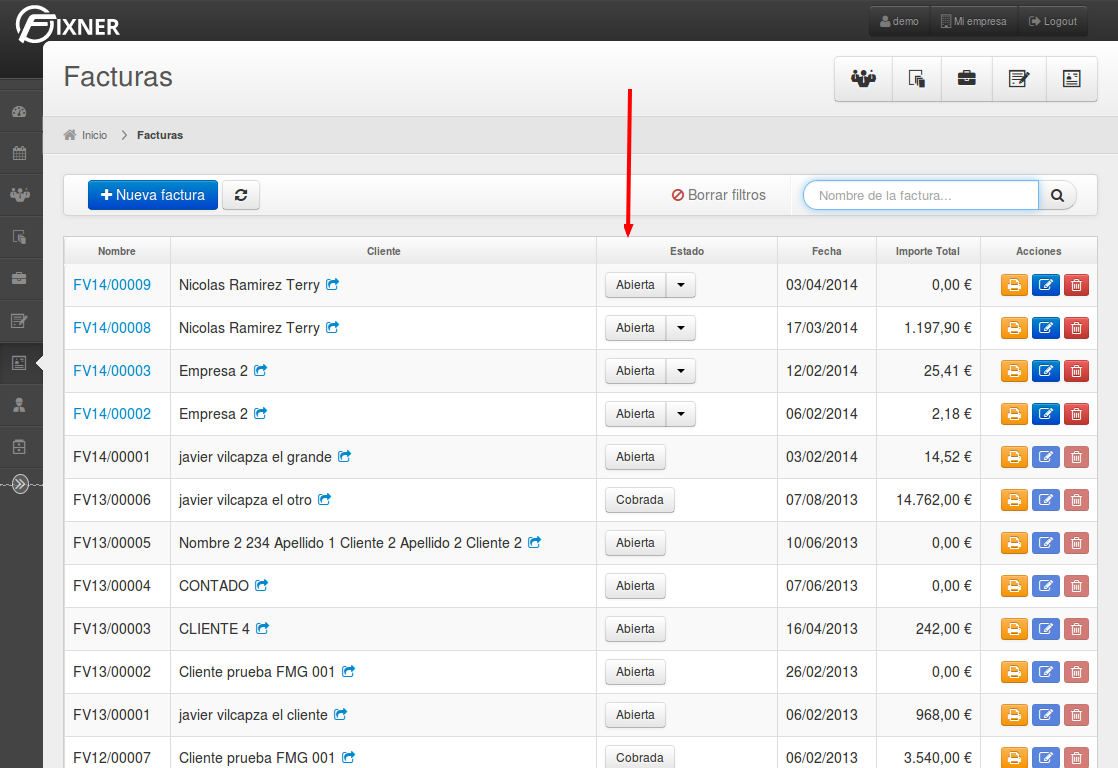Sort by Fecha column header
Viewport: 1118px width, 768px height.
826,251
